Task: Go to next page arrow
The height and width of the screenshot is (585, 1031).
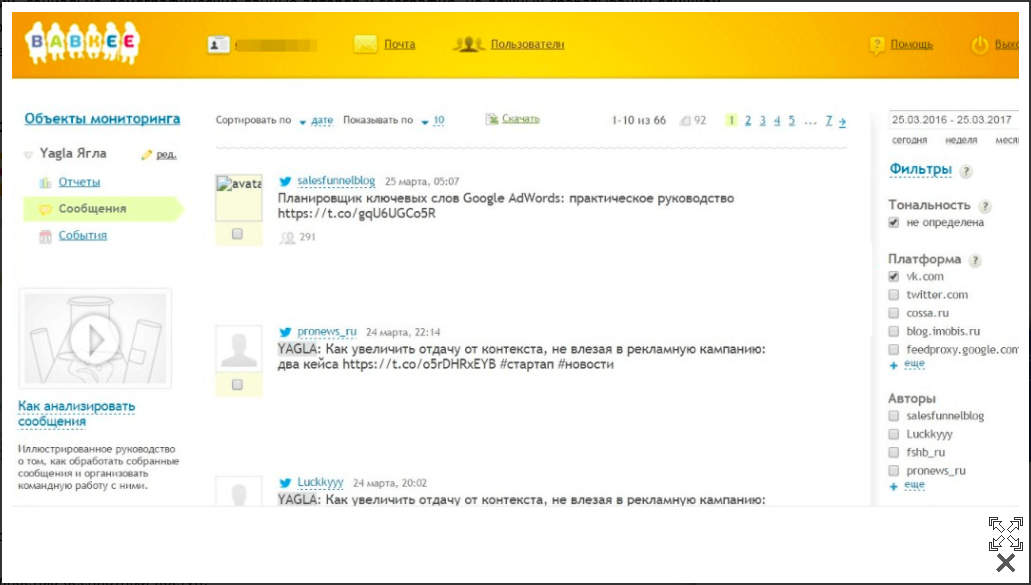Action: pos(842,122)
